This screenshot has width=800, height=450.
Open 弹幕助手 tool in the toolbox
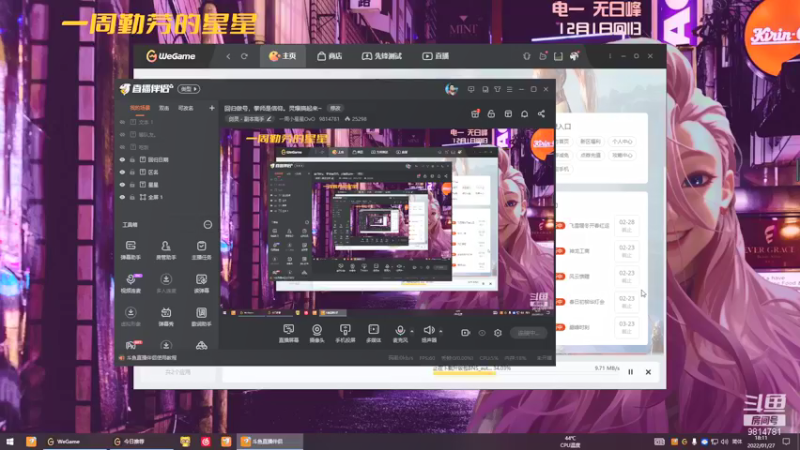pos(131,250)
